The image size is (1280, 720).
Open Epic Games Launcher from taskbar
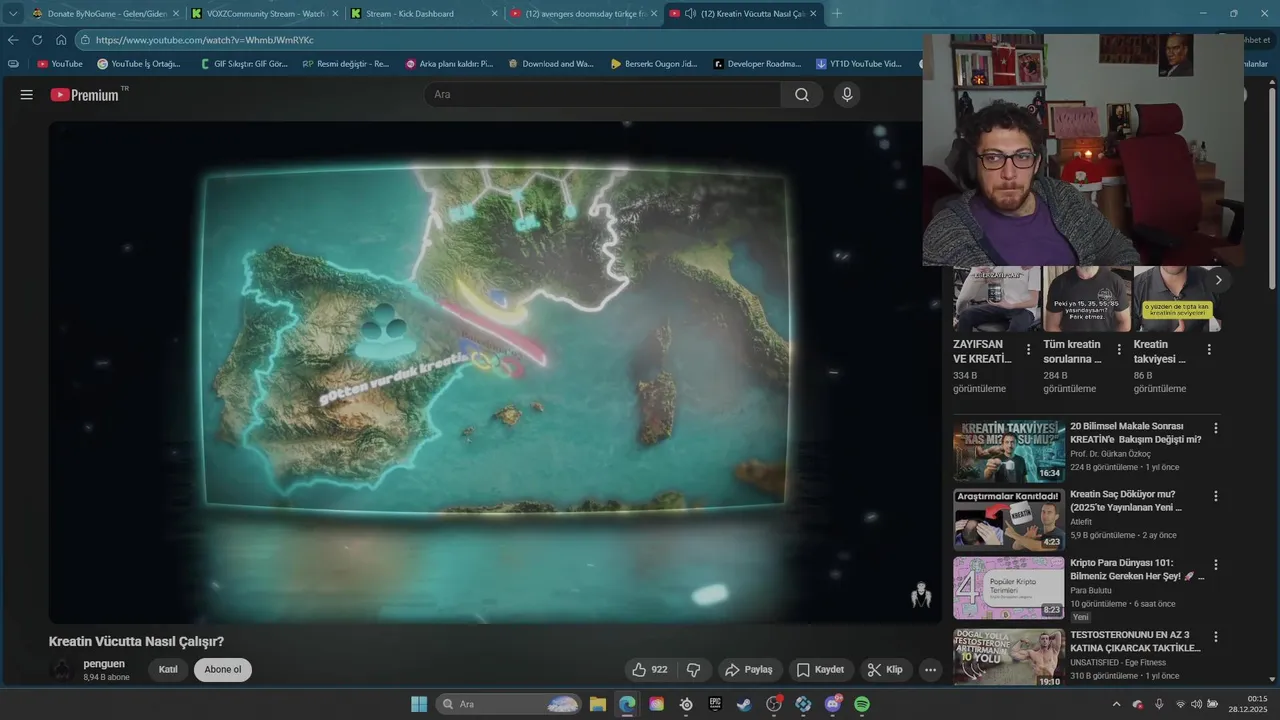(x=715, y=704)
